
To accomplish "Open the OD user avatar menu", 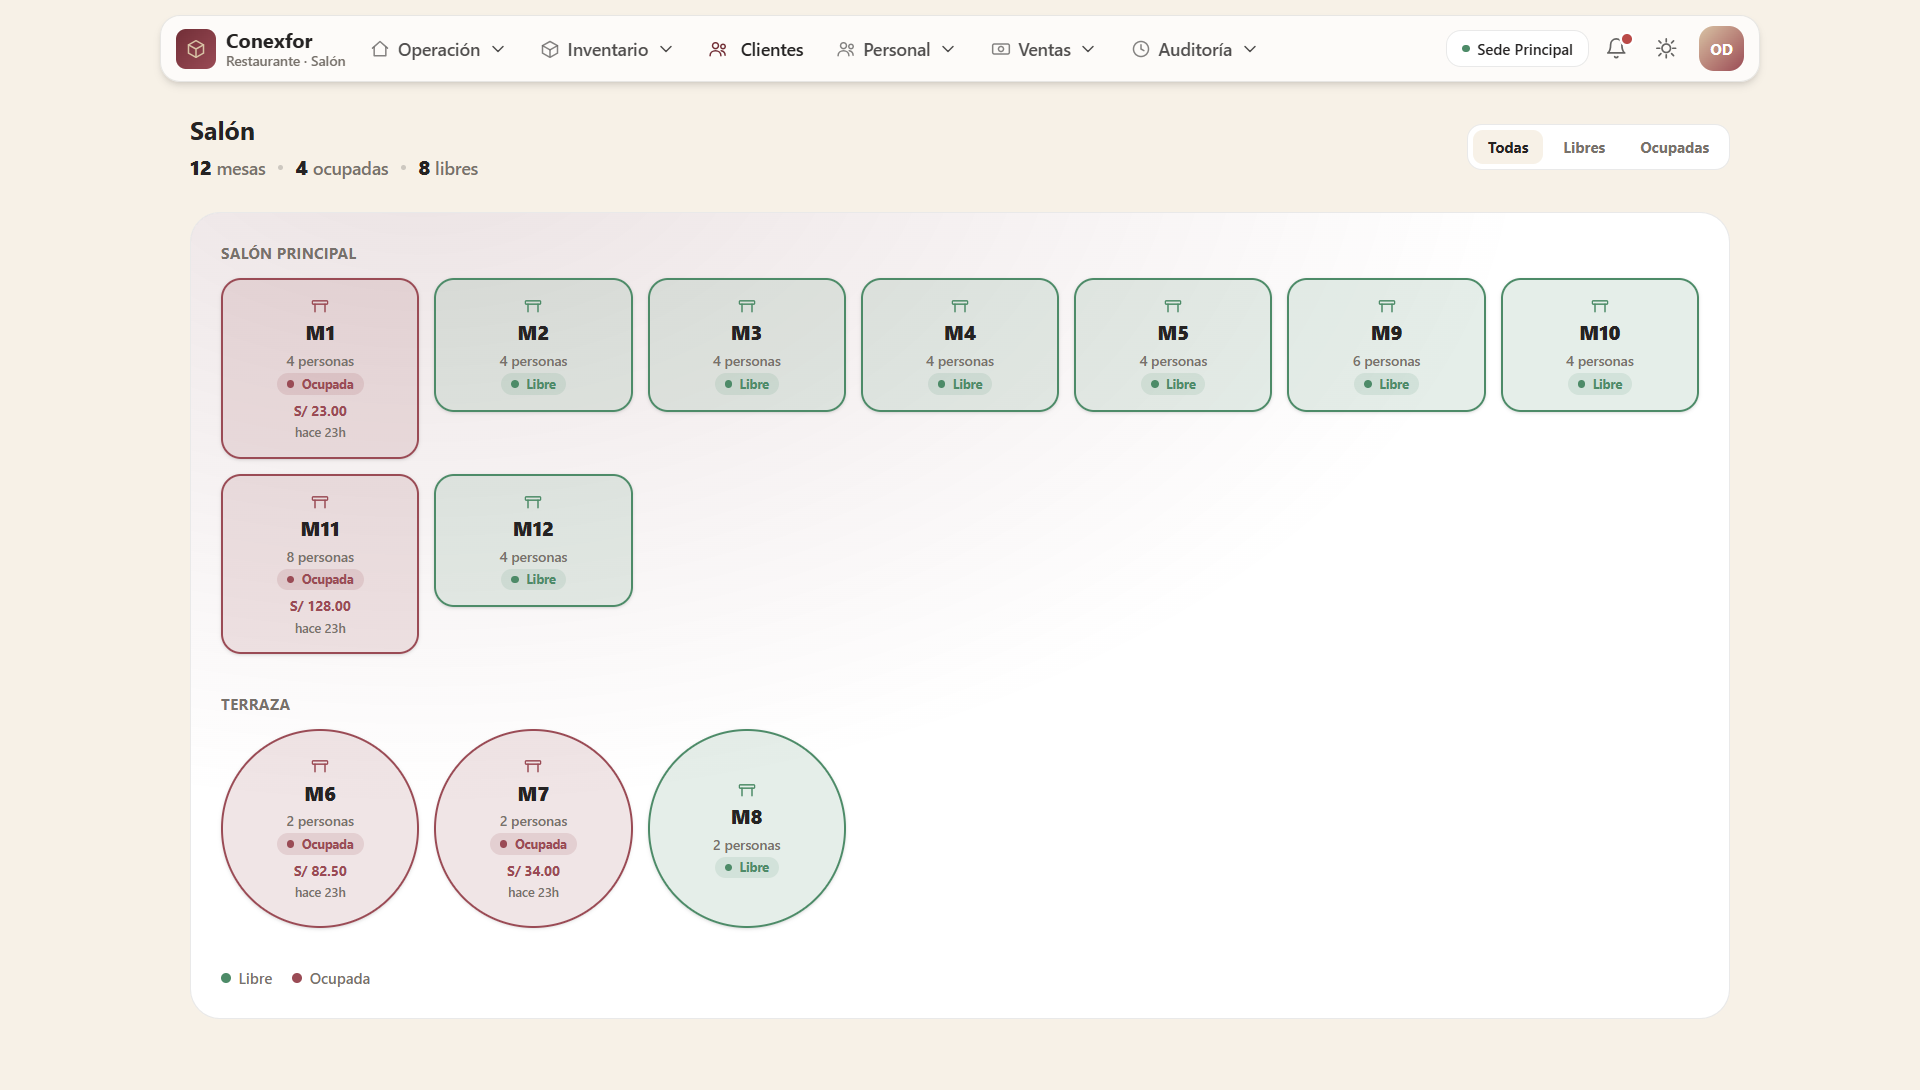I will pyautogui.click(x=1721, y=49).
